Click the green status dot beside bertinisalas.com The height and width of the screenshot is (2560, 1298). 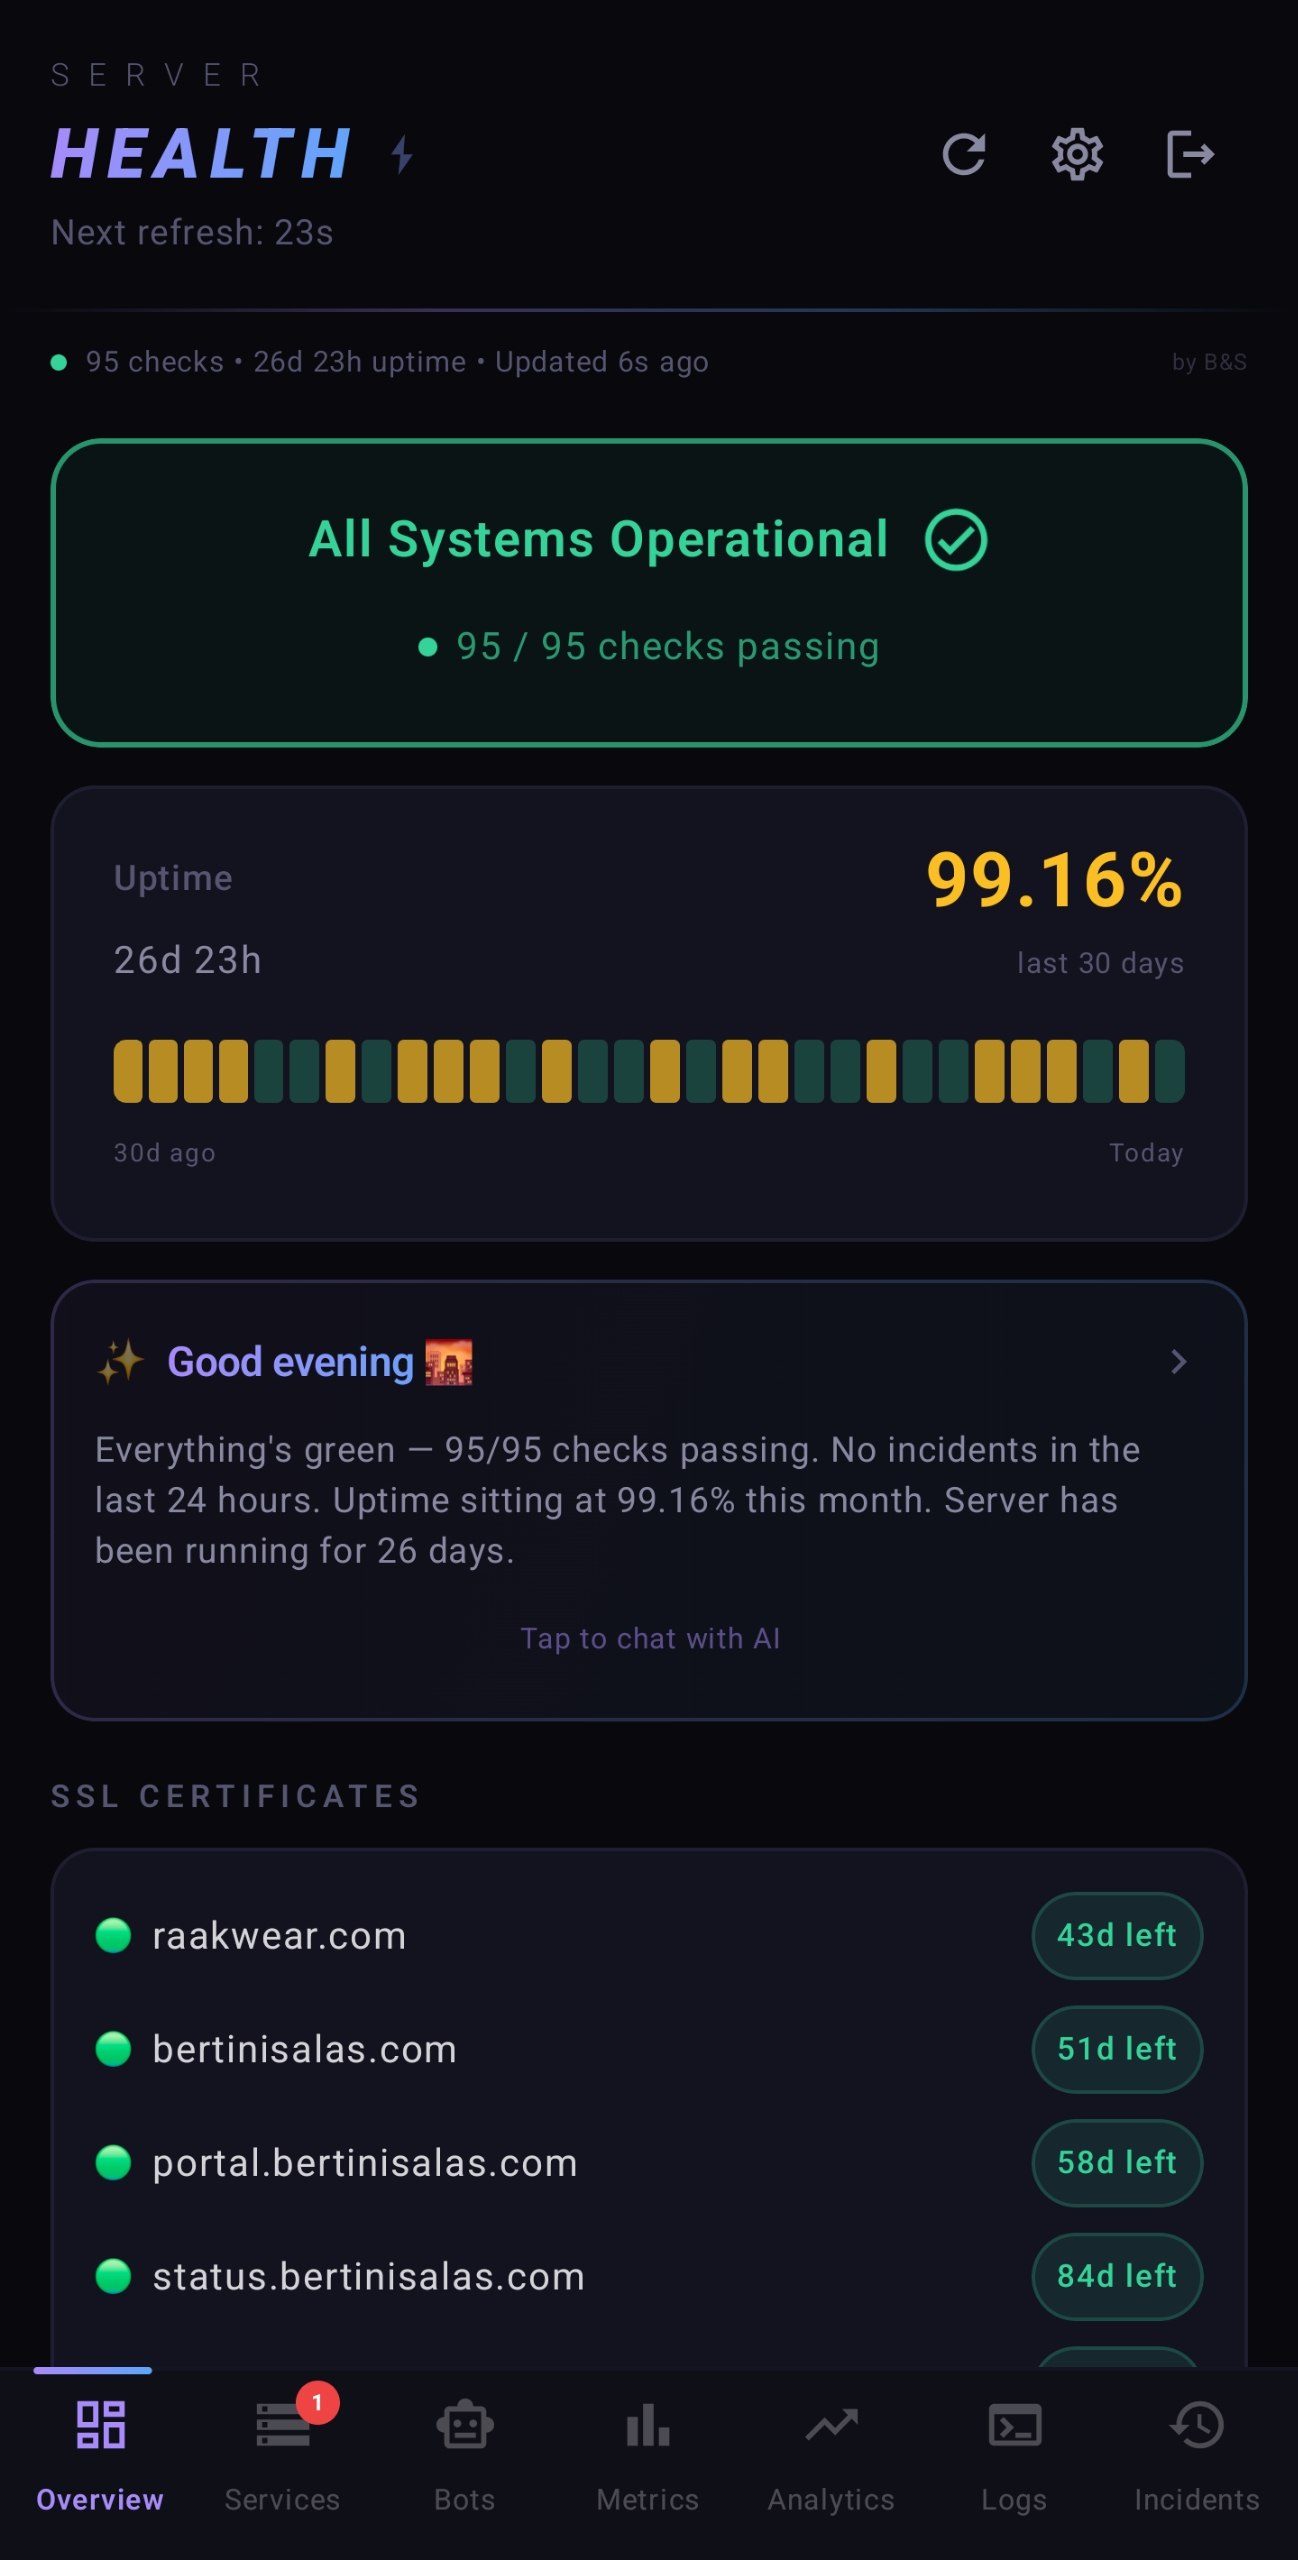113,2048
